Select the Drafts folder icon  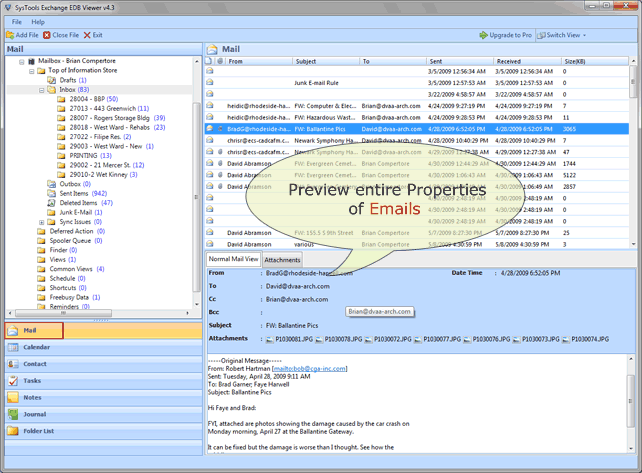(52, 80)
